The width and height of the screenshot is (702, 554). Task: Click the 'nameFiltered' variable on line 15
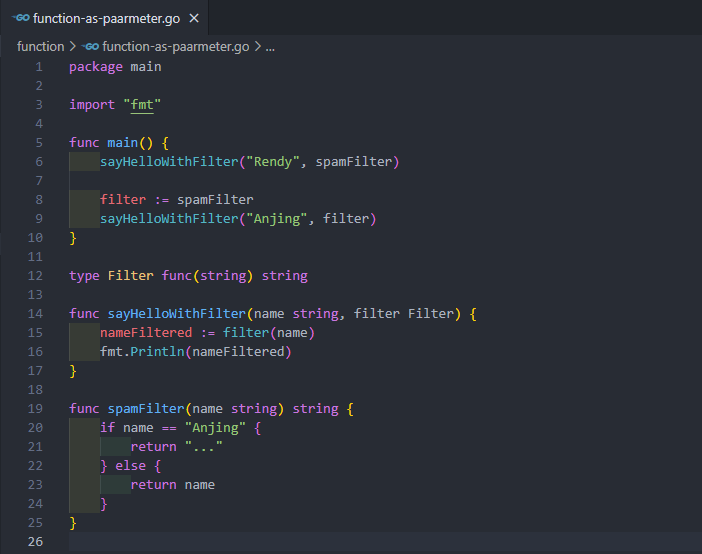click(x=146, y=333)
